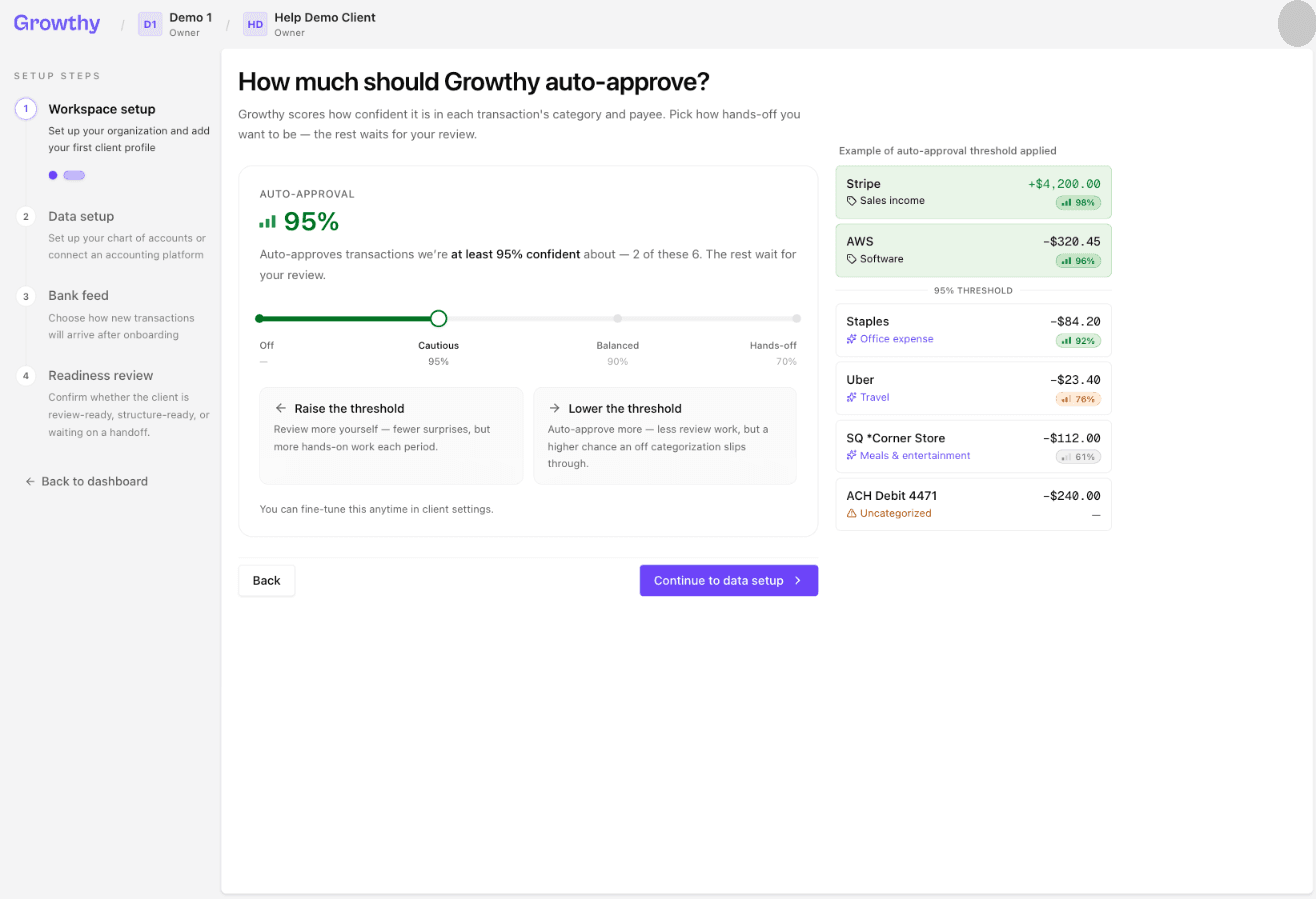Screen dimensions: 1316x899
Task: Click the warning icon next to Uncategorized
Action: click(x=852, y=513)
